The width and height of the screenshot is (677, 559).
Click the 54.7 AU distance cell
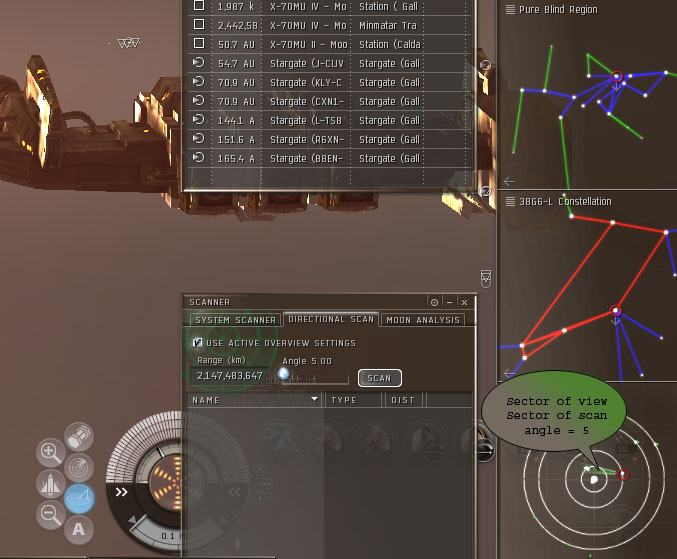click(x=237, y=63)
